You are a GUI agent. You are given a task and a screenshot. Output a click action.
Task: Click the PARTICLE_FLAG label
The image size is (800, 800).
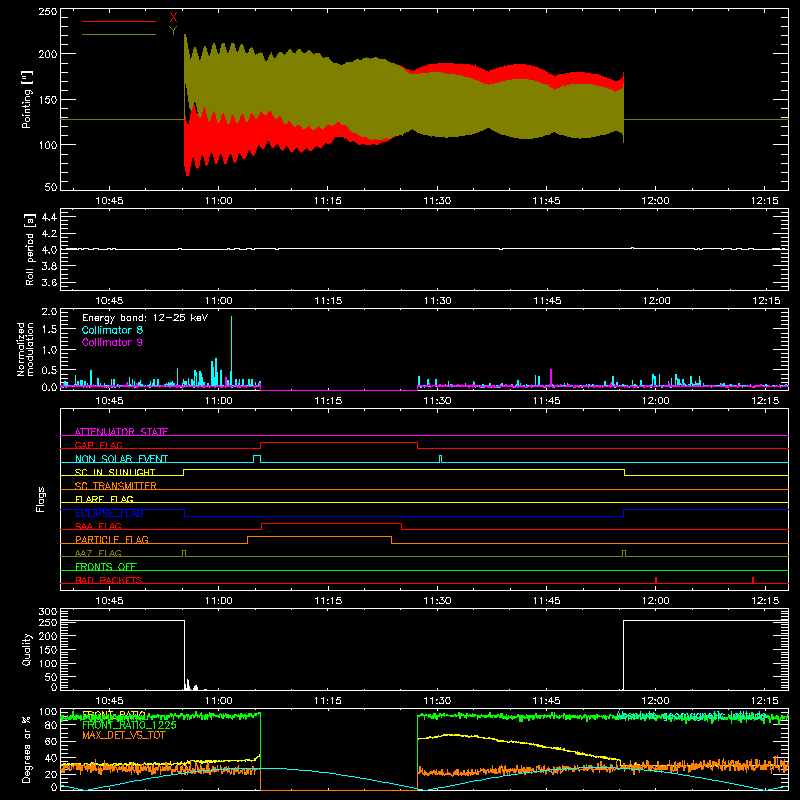pyautogui.click(x=112, y=539)
